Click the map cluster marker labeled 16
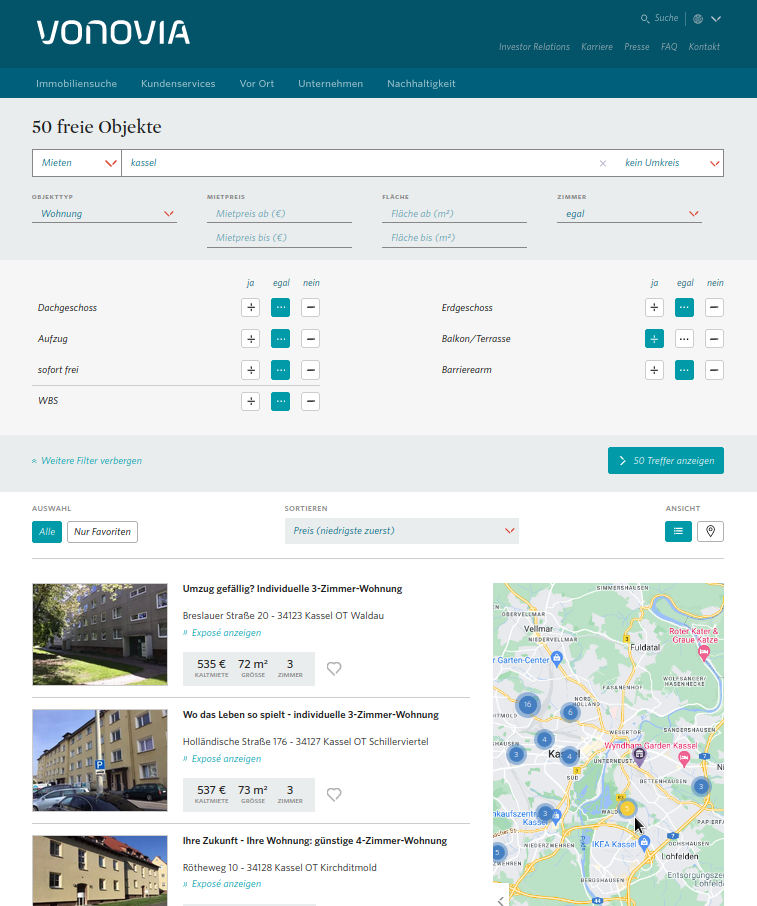Image resolution: width=757 pixels, height=906 pixels. point(527,705)
